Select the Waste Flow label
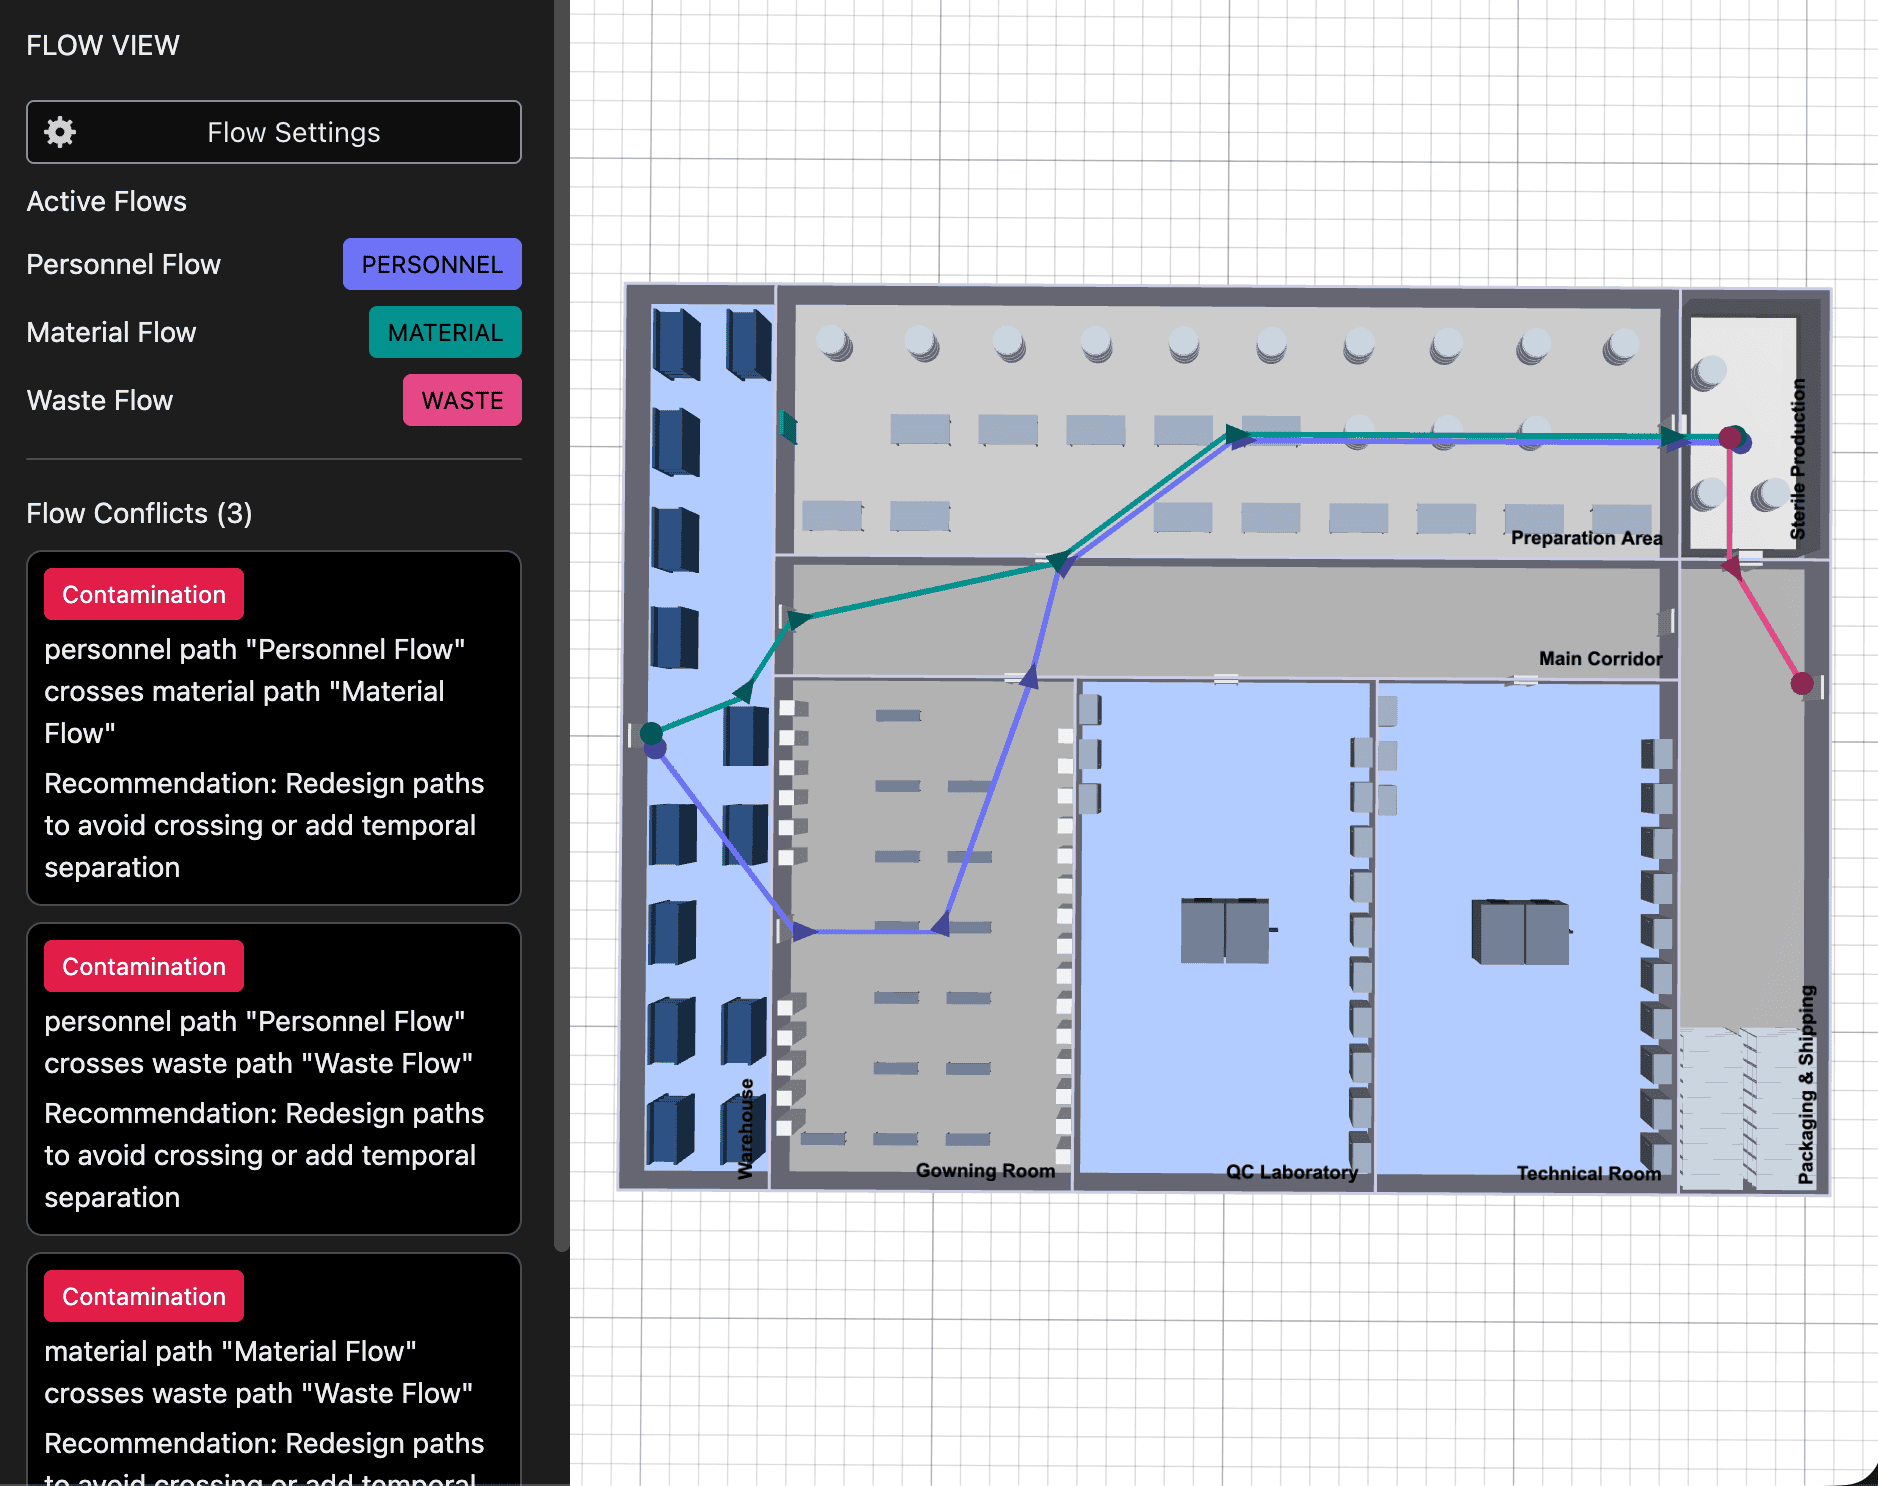The width and height of the screenshot is (1878, 1486). pos(100,400)
